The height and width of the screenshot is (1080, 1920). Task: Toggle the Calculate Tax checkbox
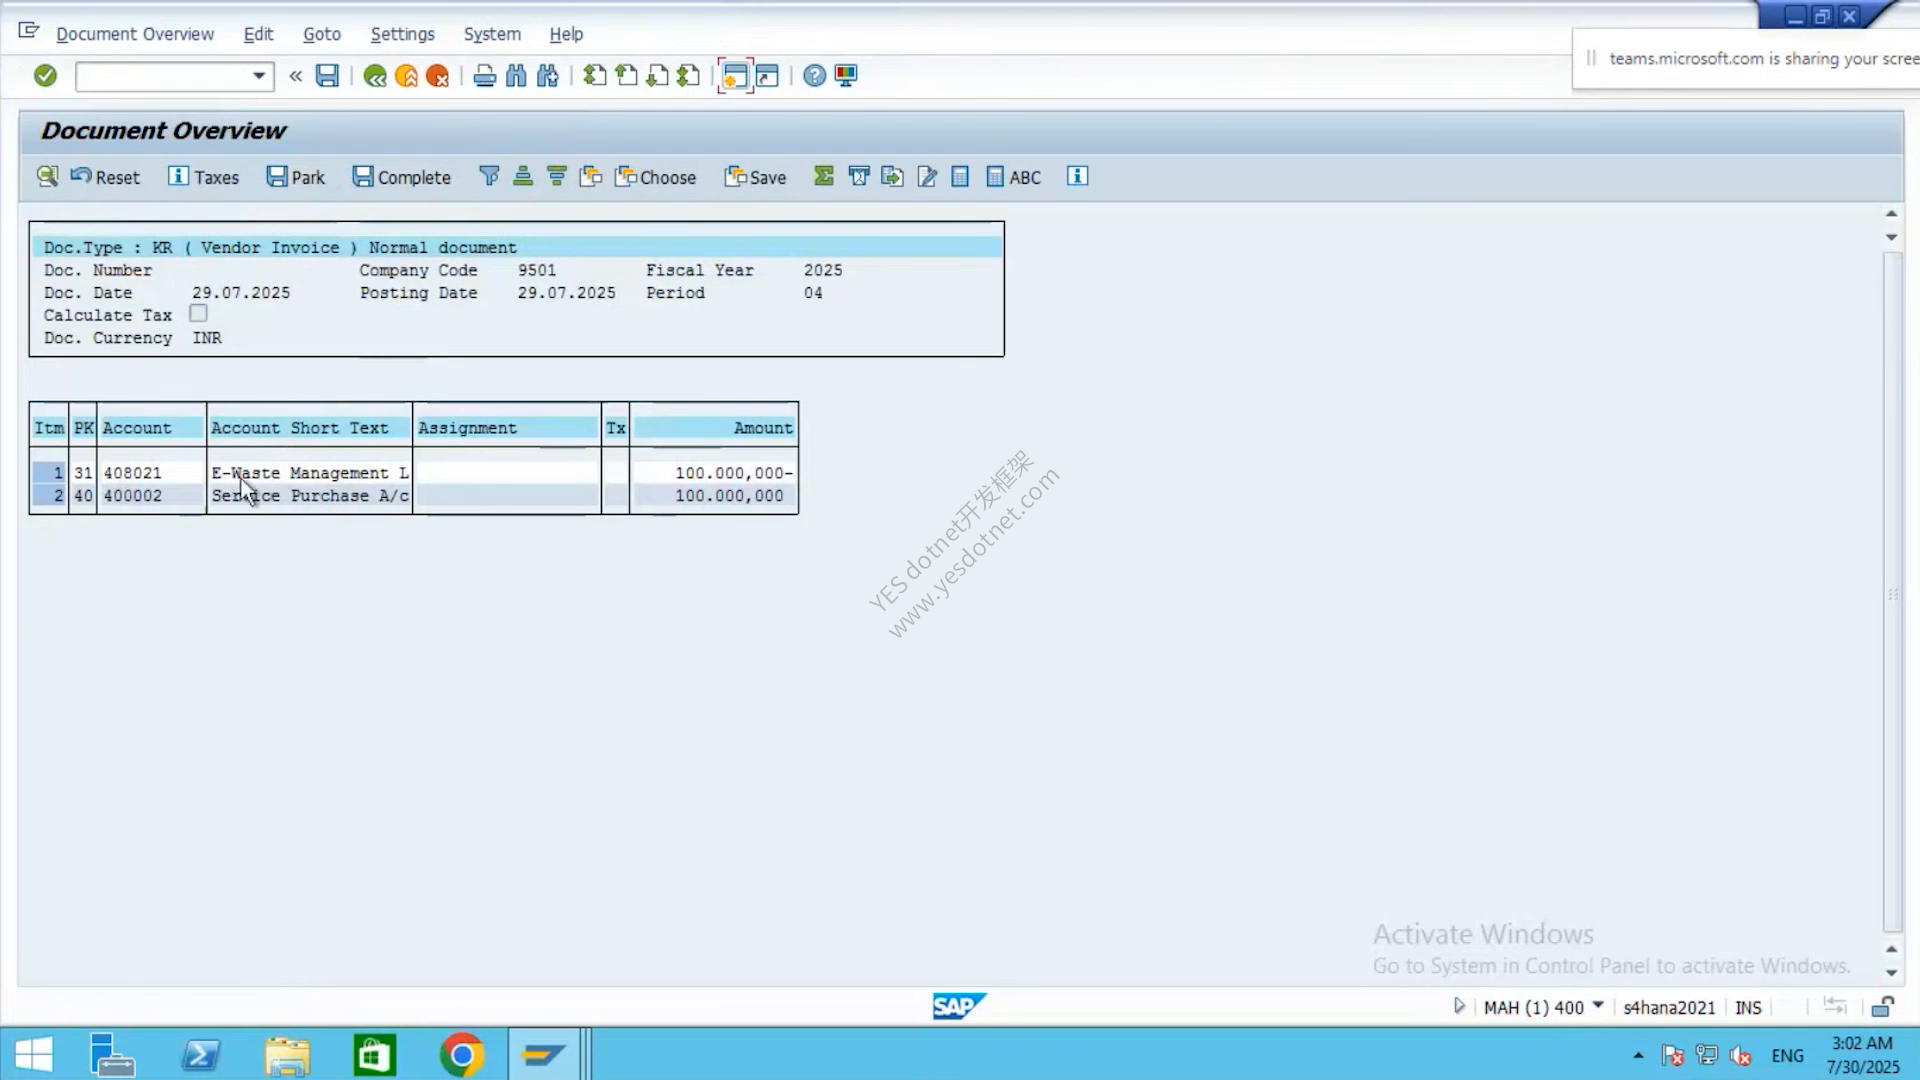pyautogui.click(x=198, y=314)
